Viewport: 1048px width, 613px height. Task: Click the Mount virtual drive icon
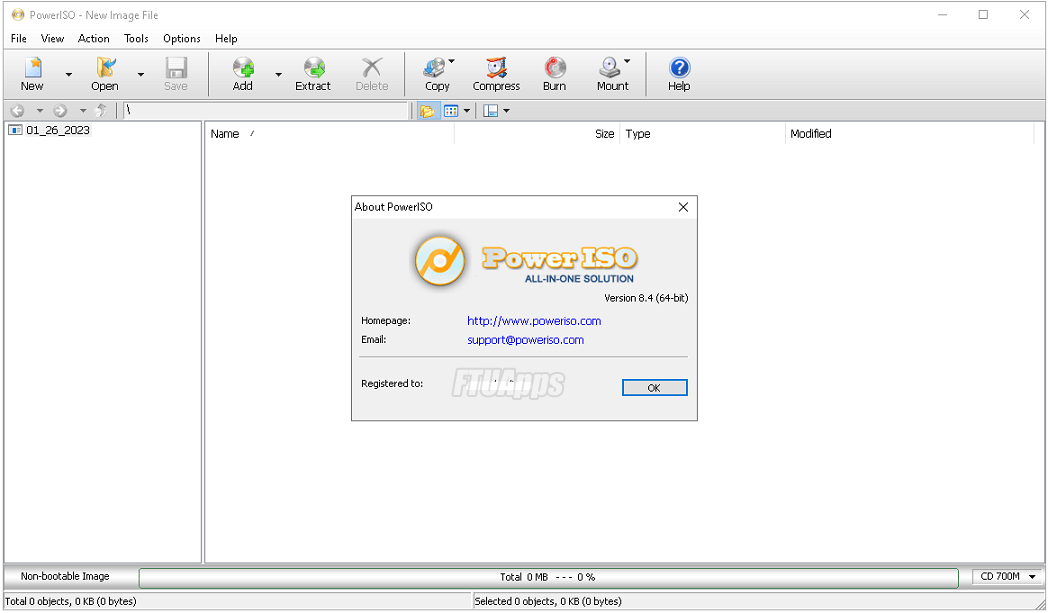pyautogui.click(x=612, y=74)
